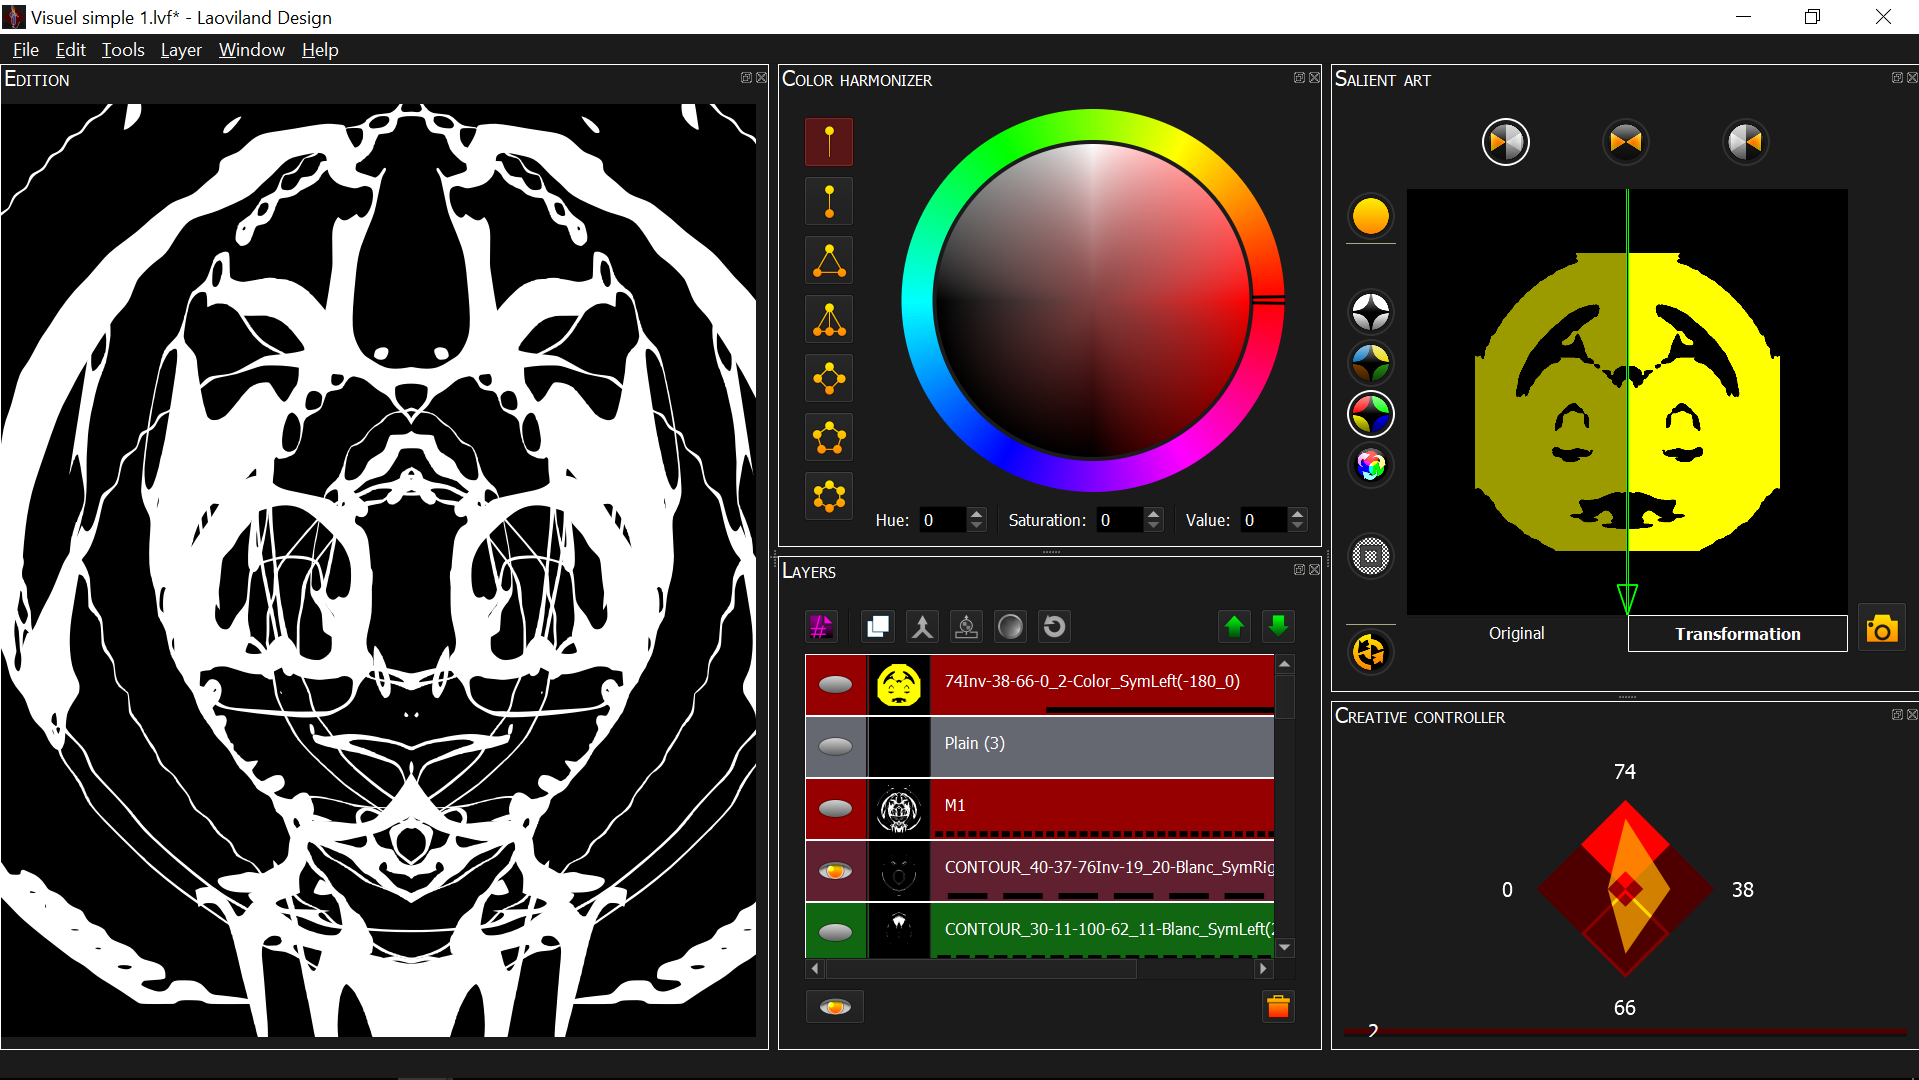This screenshot has width=1919, height=1080.
Task: Click the orange circle color mode icon
Action: pyautogui.click(x=1370, y=216)
